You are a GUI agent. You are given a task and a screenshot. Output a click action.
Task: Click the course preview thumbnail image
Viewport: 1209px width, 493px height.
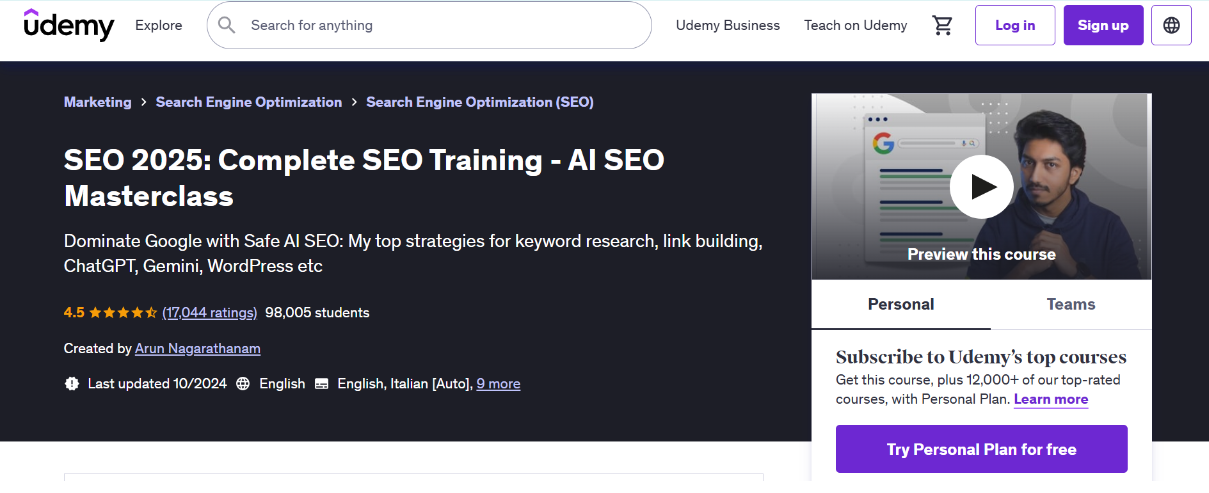tap(981, 187)
